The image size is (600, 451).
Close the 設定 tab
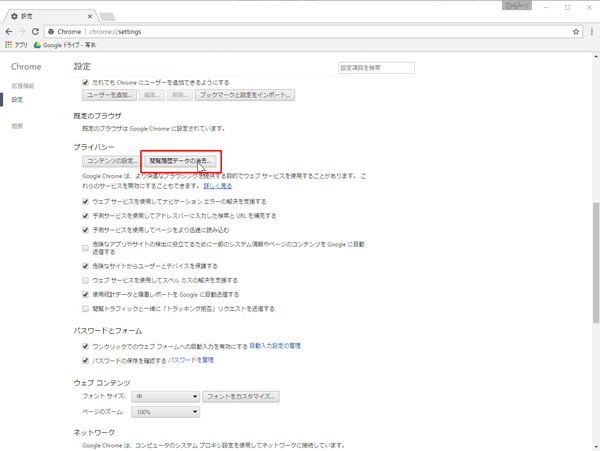click(x=90, y=16)
